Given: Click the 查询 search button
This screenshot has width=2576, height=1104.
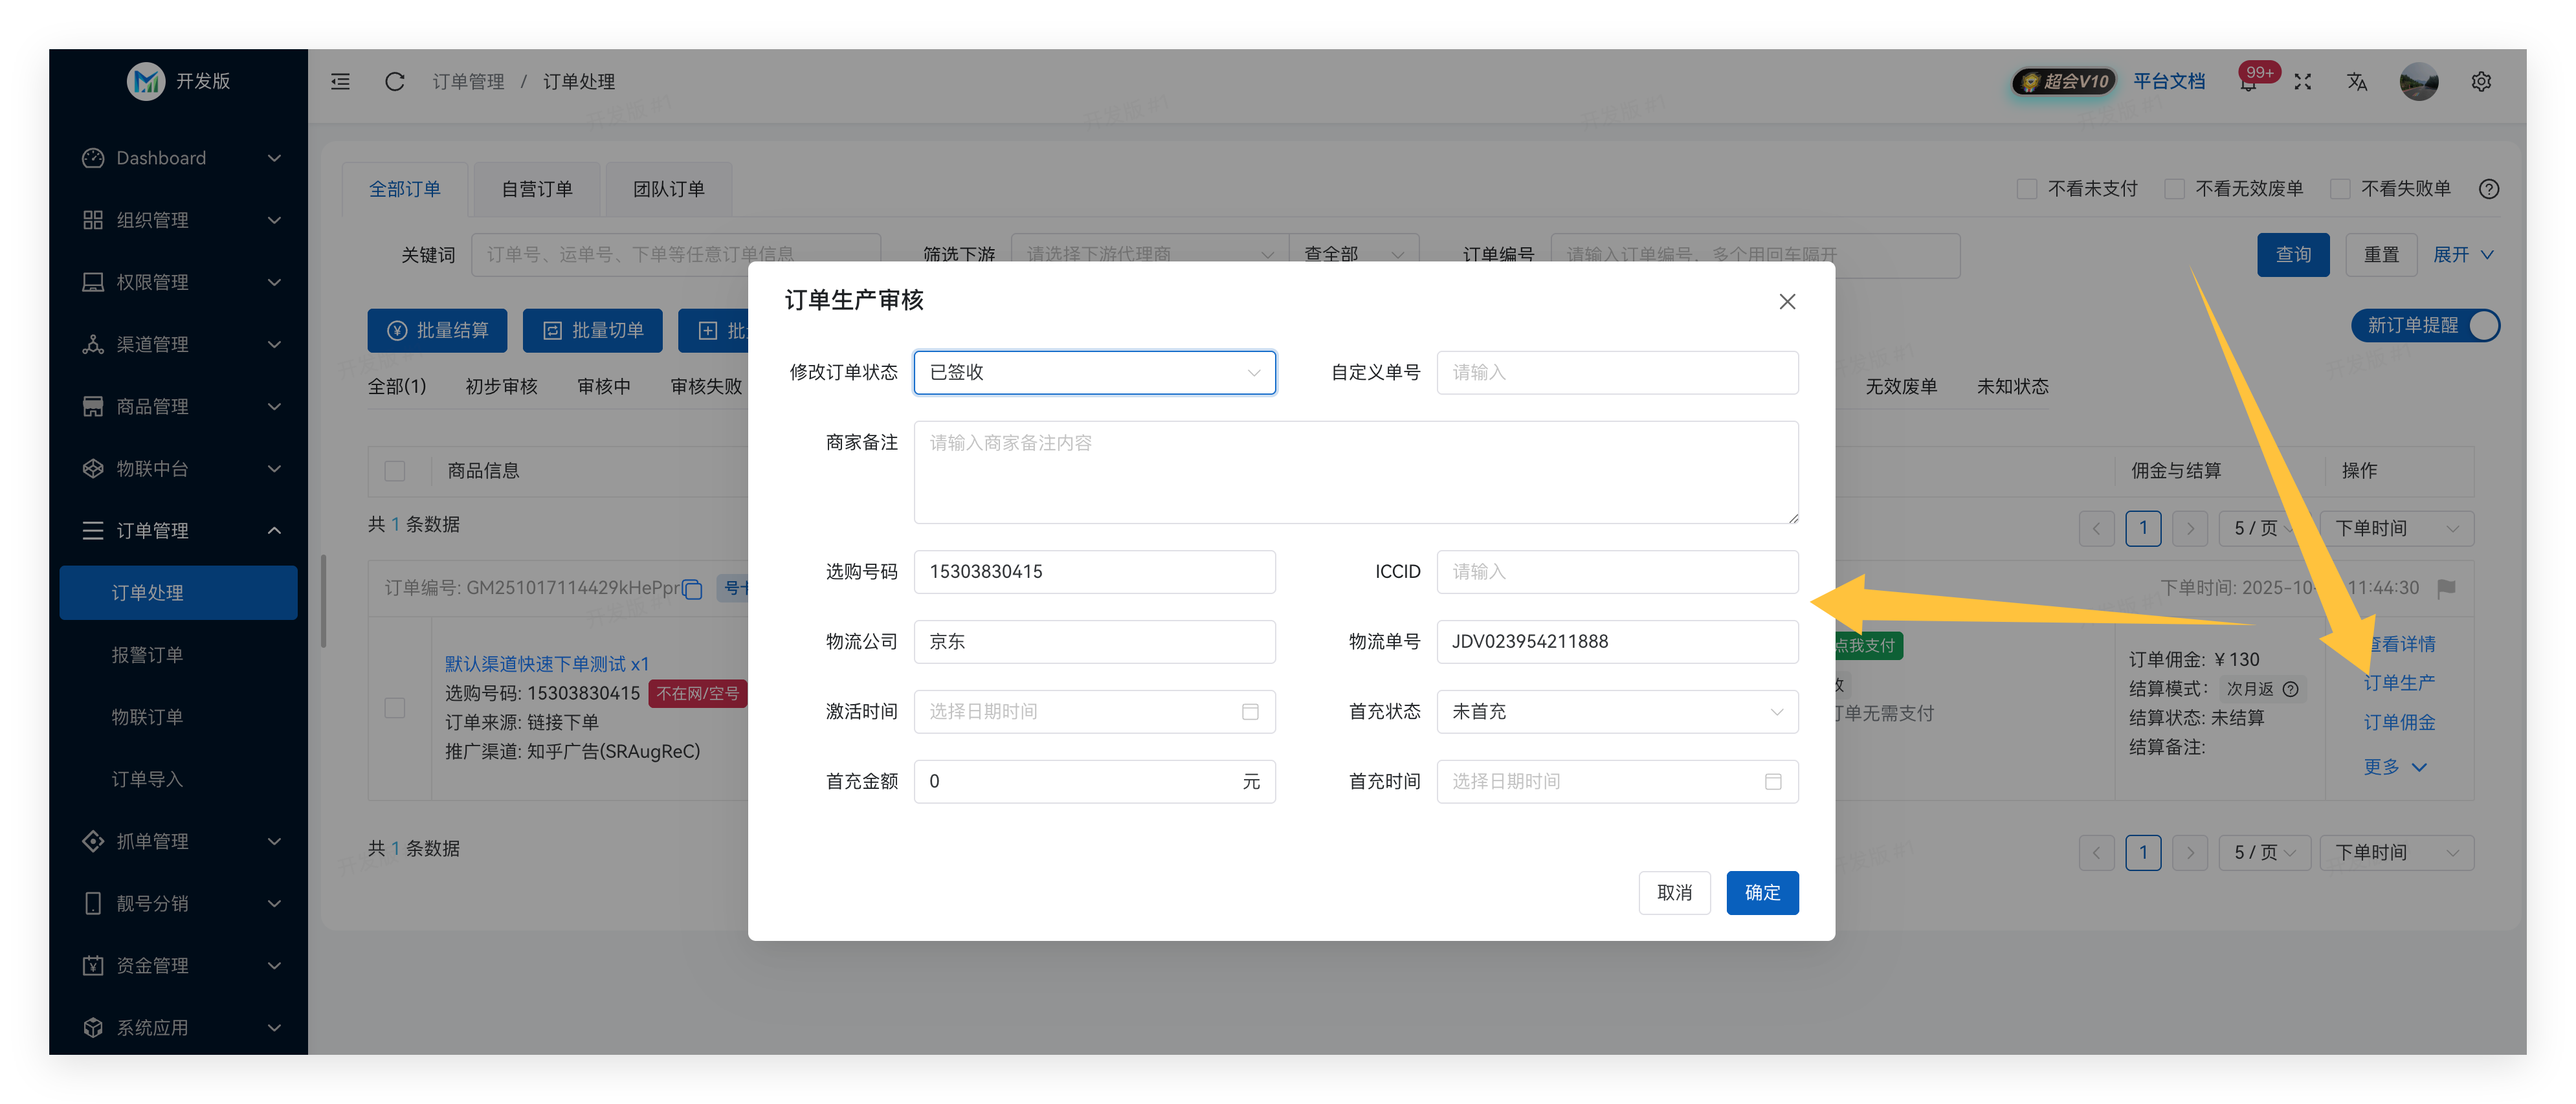Looking at the screenshot, I should 2293,255.
